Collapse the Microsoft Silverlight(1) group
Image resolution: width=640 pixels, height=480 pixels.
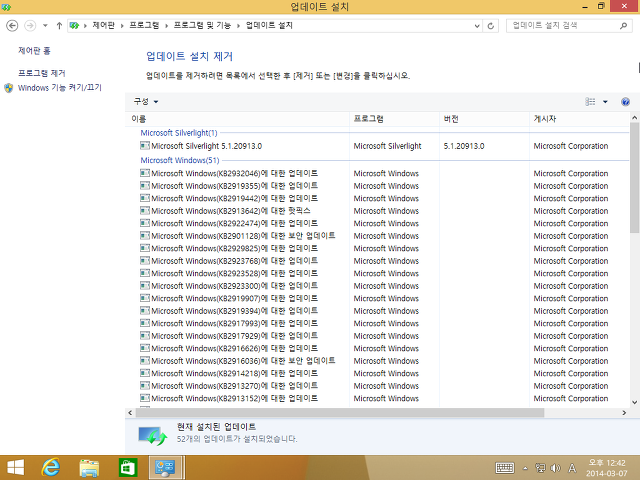point(179,133)
